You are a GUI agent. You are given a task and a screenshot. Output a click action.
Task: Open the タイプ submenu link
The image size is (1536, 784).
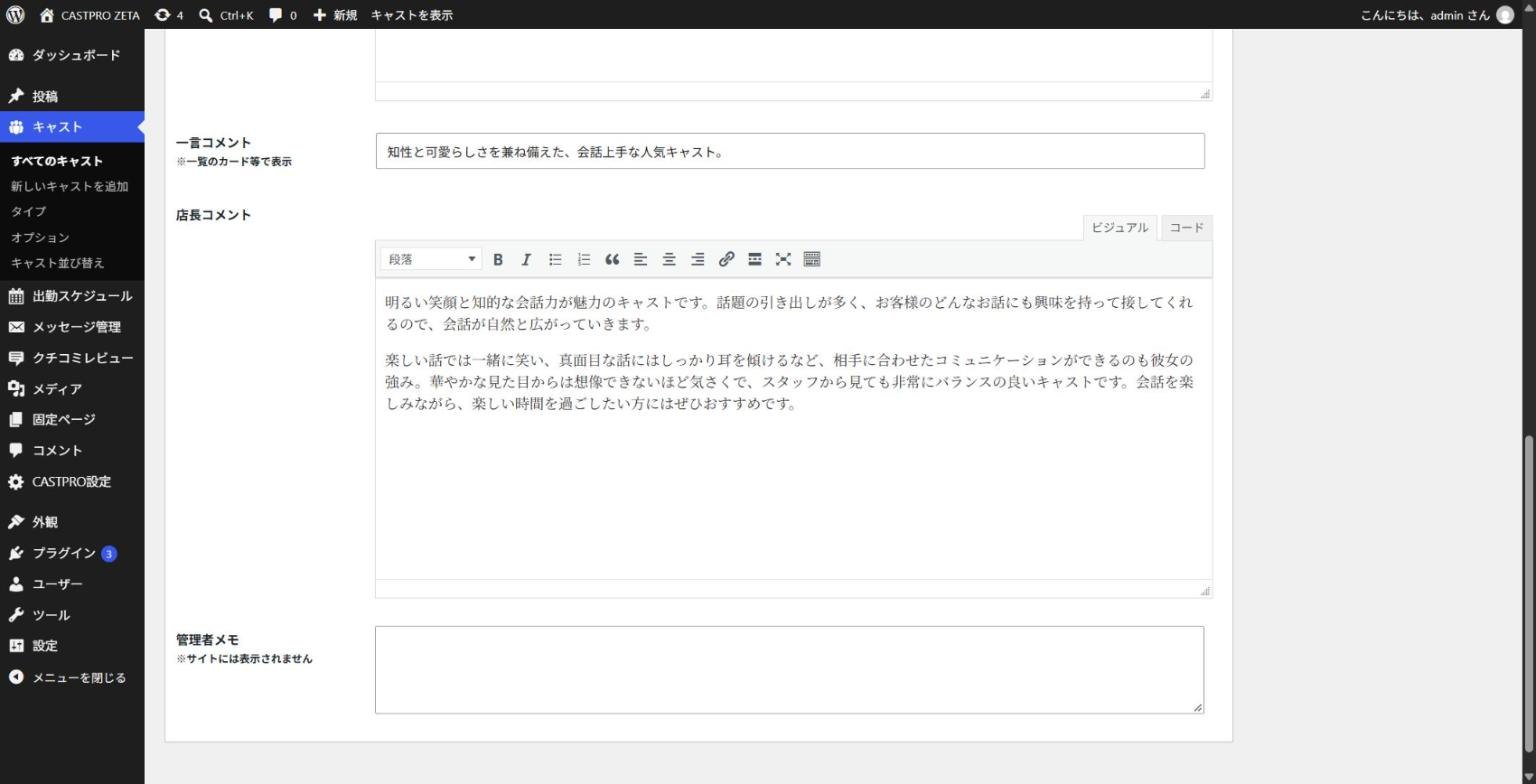[x=29, y=212]
